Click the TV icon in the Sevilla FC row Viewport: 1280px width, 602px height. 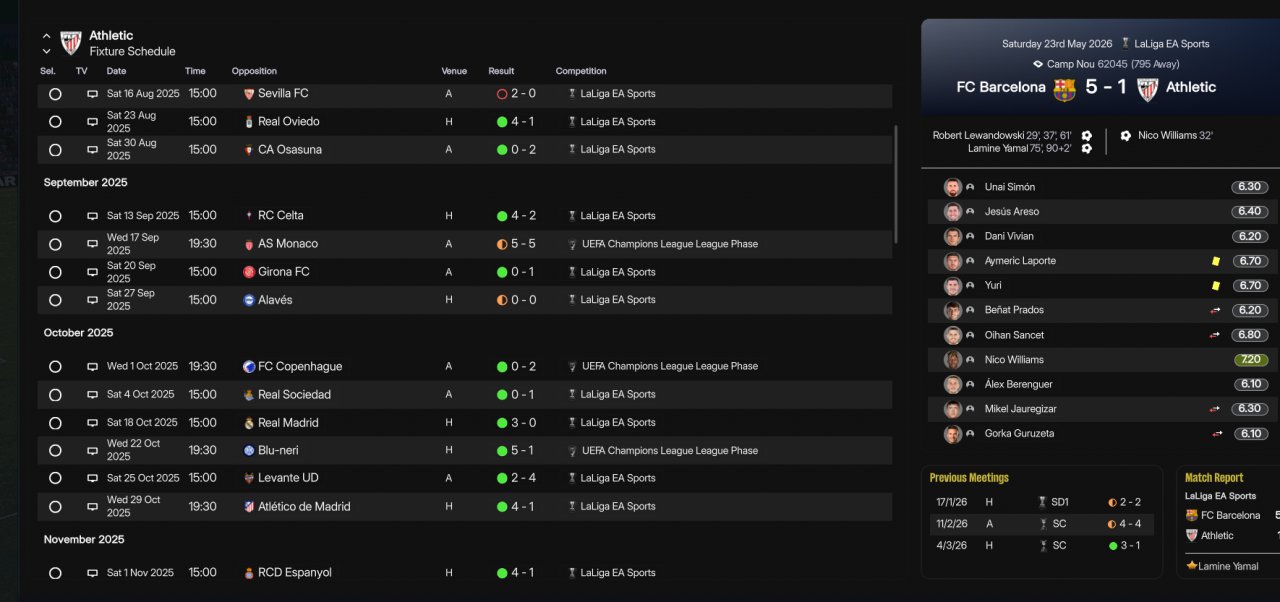coord(93,94)
